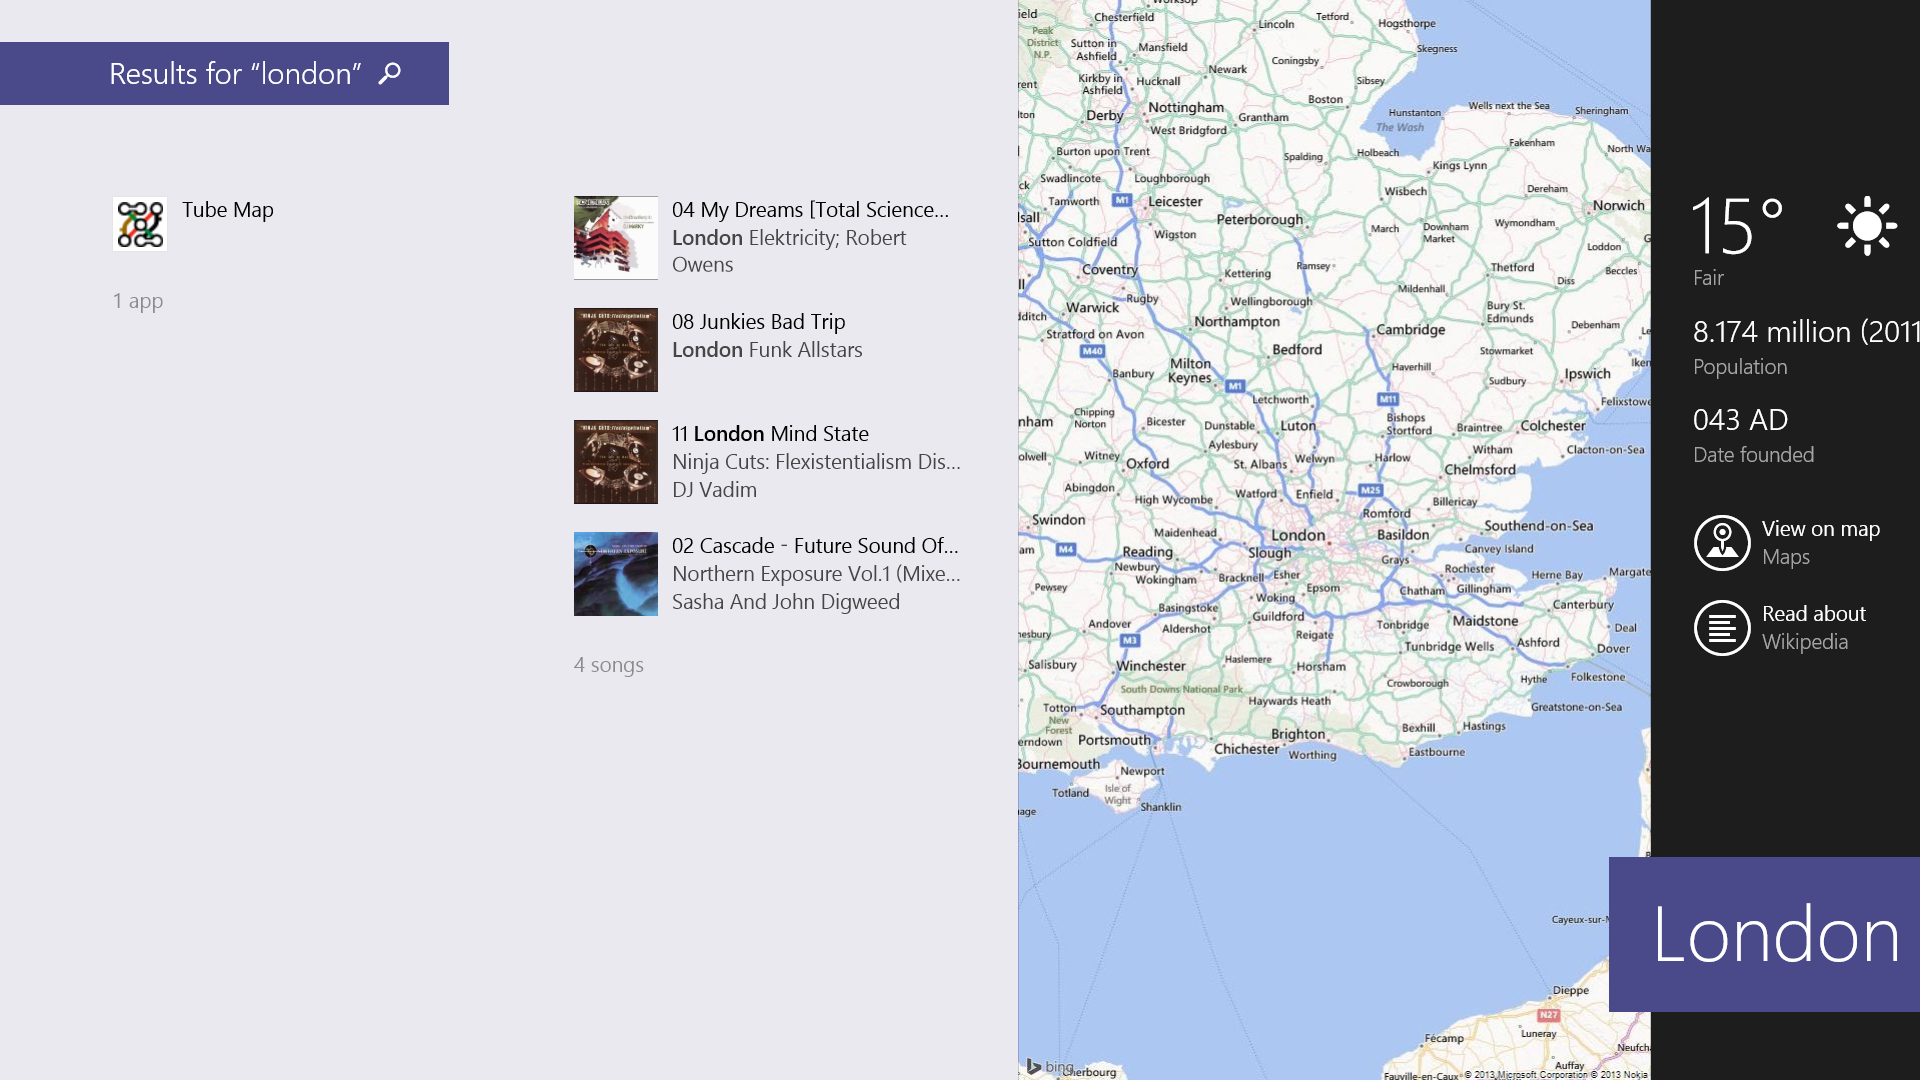Play 11 London Mind State song
The width and height of the screenshot is (1920, 1080).
pos(768,462)
